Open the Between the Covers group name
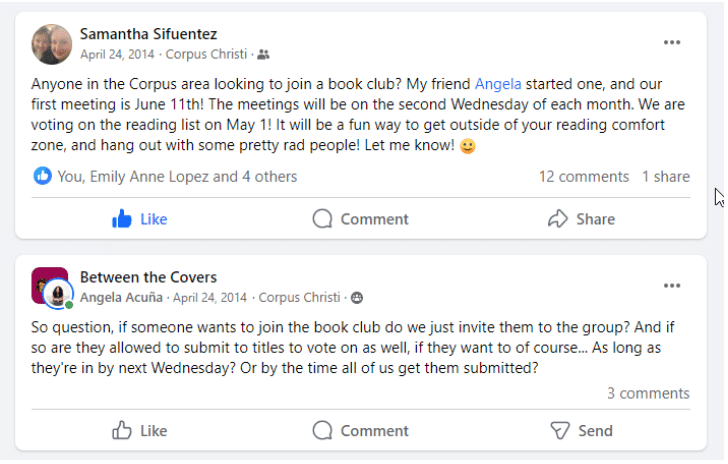The image size is (728, 464). coord(148,277)
